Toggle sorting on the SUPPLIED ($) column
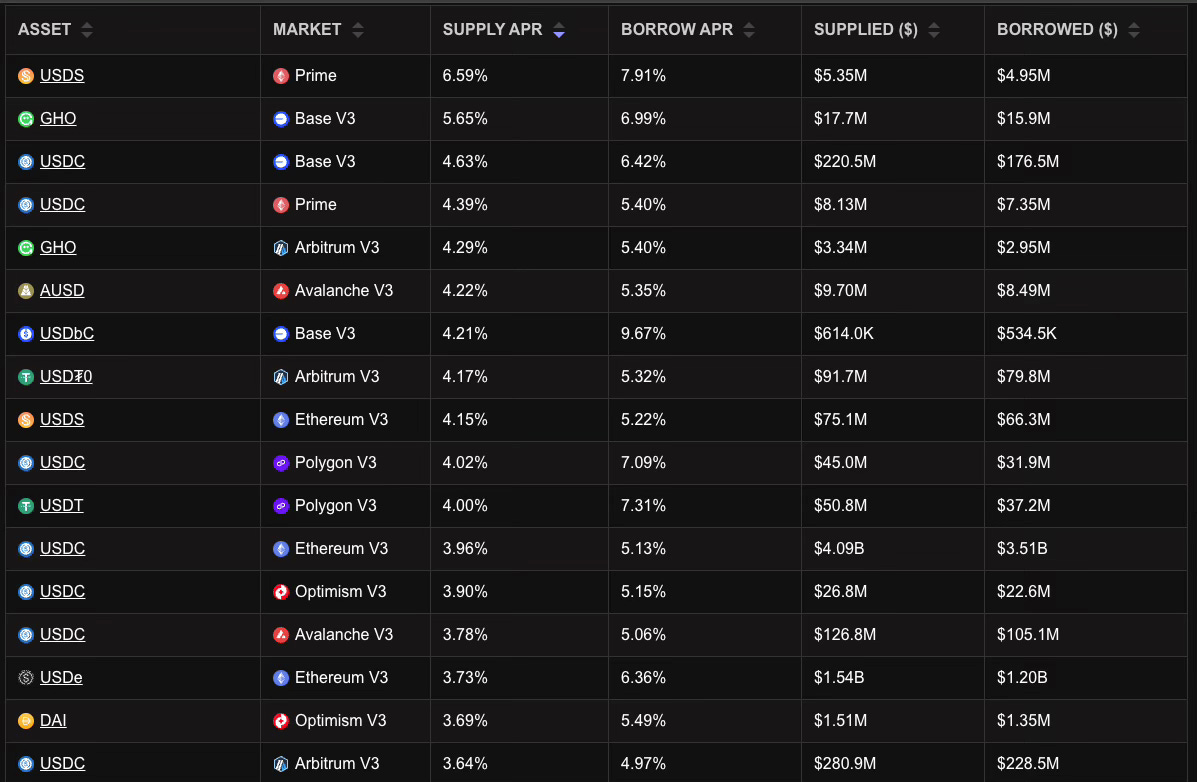 (x=933, y=29)
